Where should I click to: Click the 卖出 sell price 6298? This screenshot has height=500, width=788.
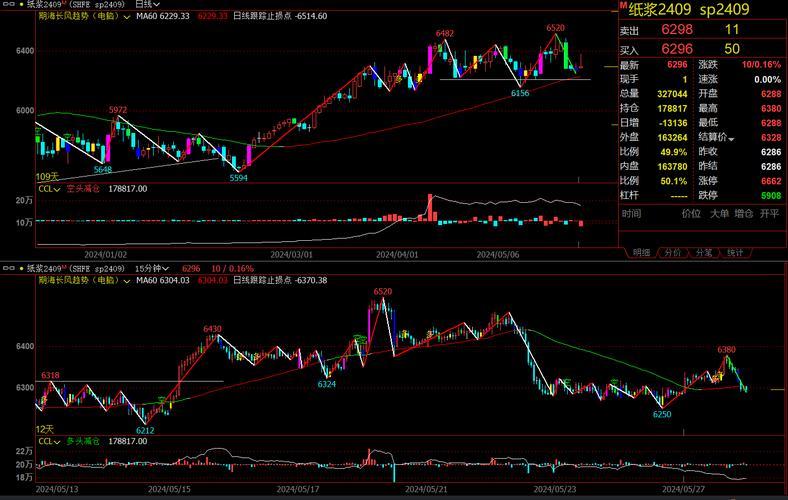point(676,30)
